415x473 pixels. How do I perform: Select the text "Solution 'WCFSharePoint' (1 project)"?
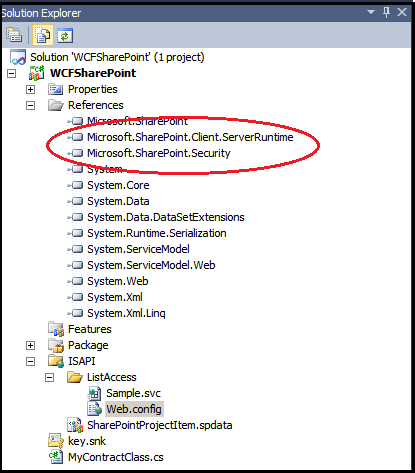tap(117, 57)
